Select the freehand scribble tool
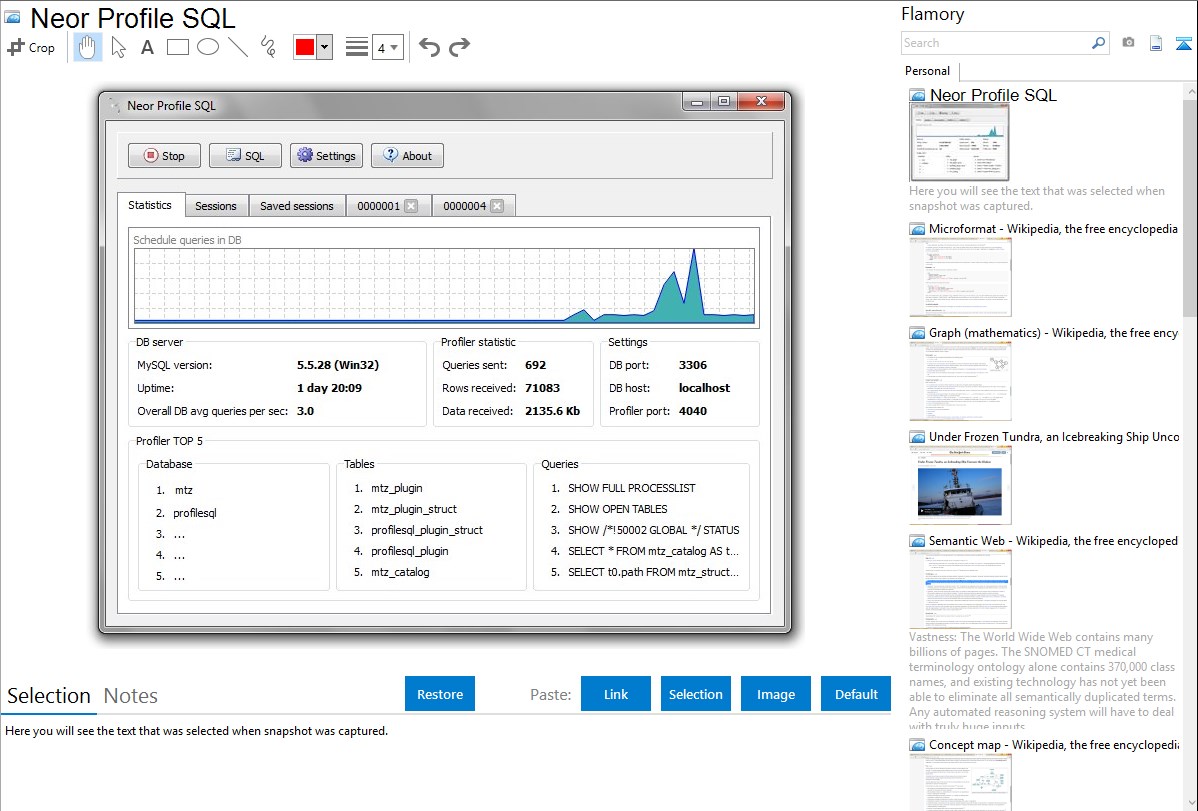The height and width of the screenshot is (811, 1198). click(268, 47)
